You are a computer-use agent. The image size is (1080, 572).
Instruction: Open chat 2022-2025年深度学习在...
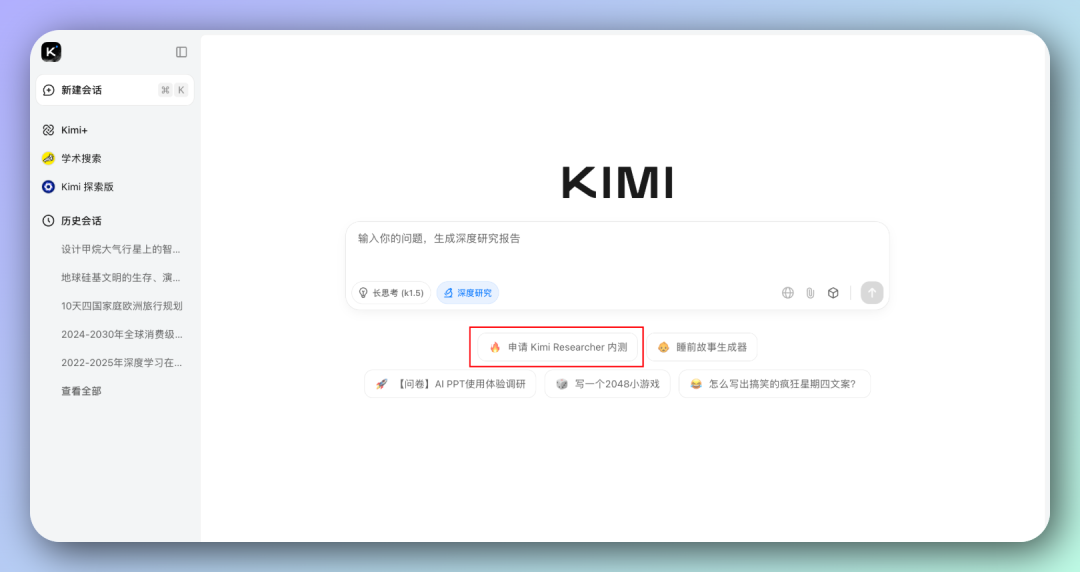pyautogui.click(x=121, y=362)
